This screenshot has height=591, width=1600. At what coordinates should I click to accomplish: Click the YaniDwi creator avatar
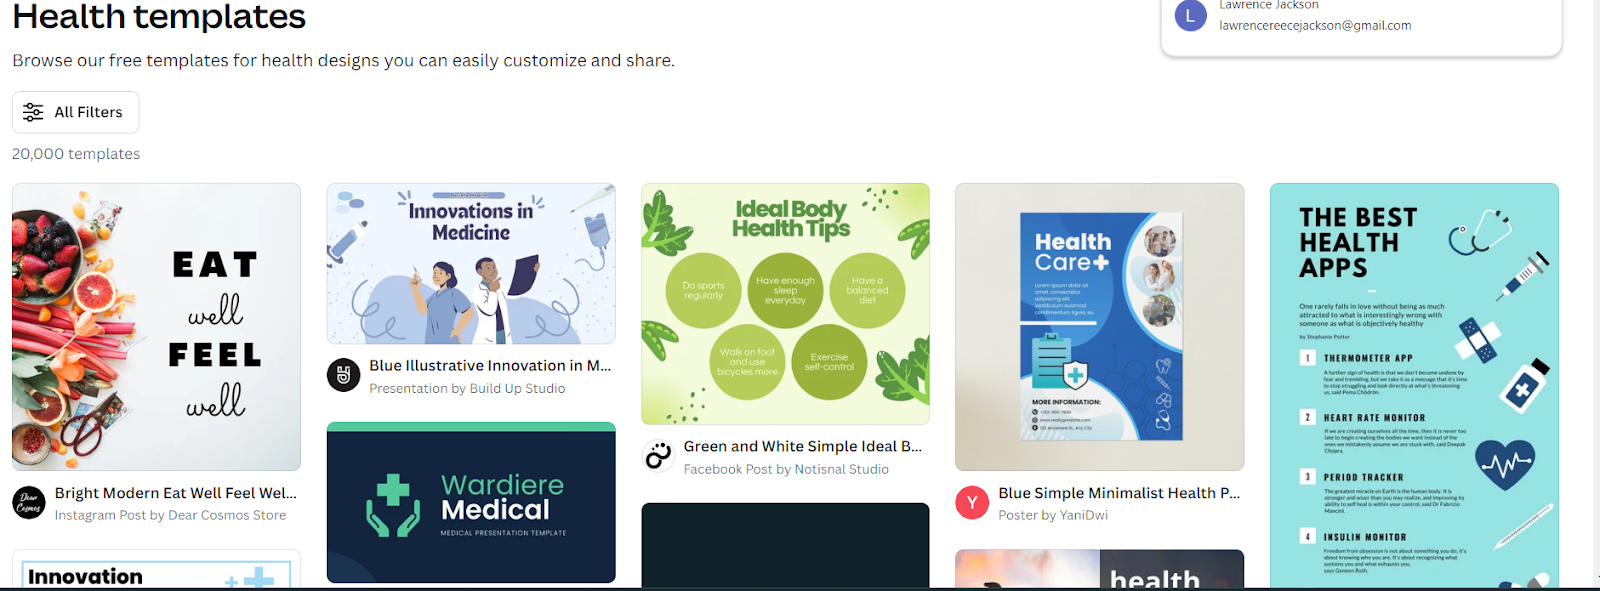click(x=972, y=503)
